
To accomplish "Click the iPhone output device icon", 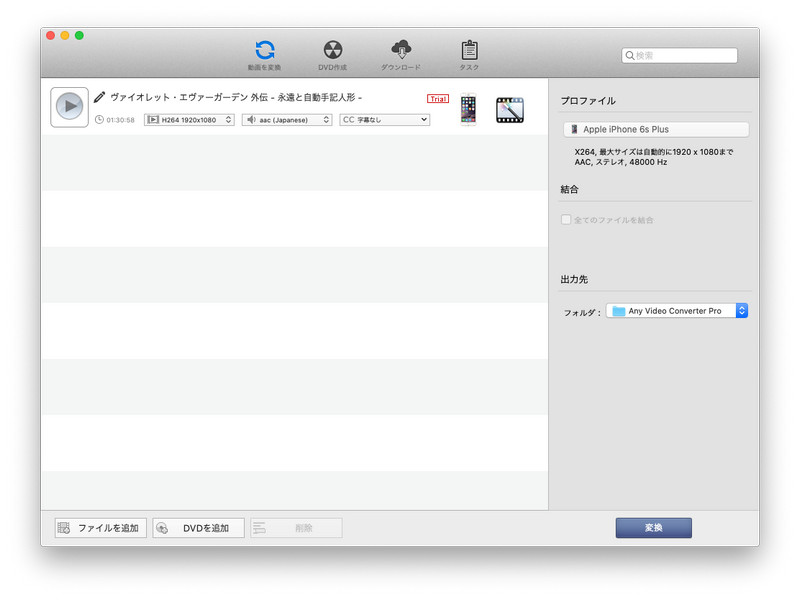I will point(468,109).
